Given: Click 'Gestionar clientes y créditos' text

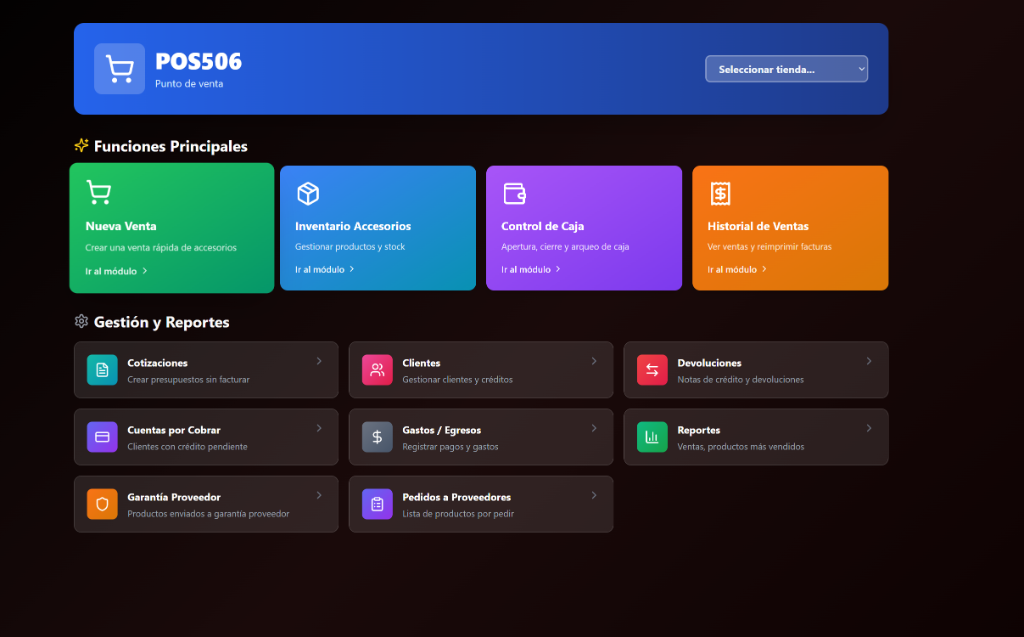Looking at the screenshot, I should click(x=457, y=380).
